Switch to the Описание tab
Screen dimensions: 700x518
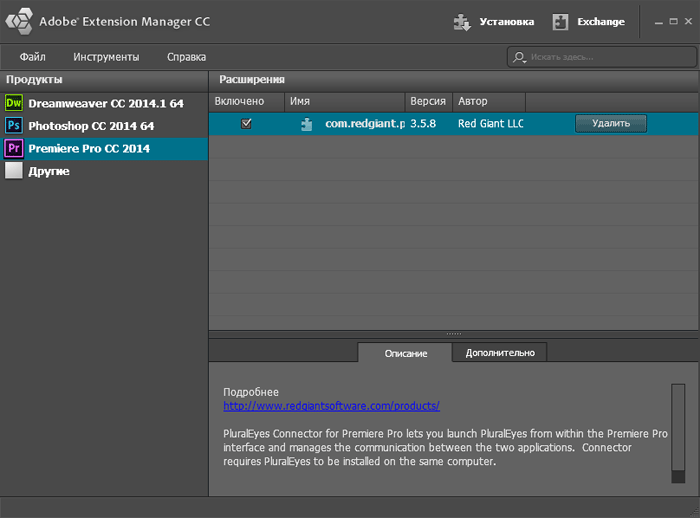[x=405, y=353]
